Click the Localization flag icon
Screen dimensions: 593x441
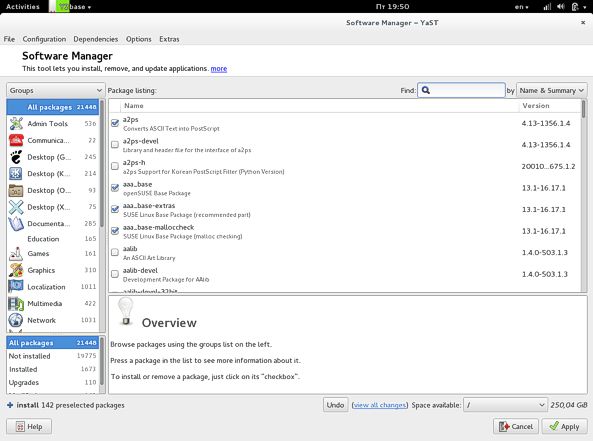(16, 287)
